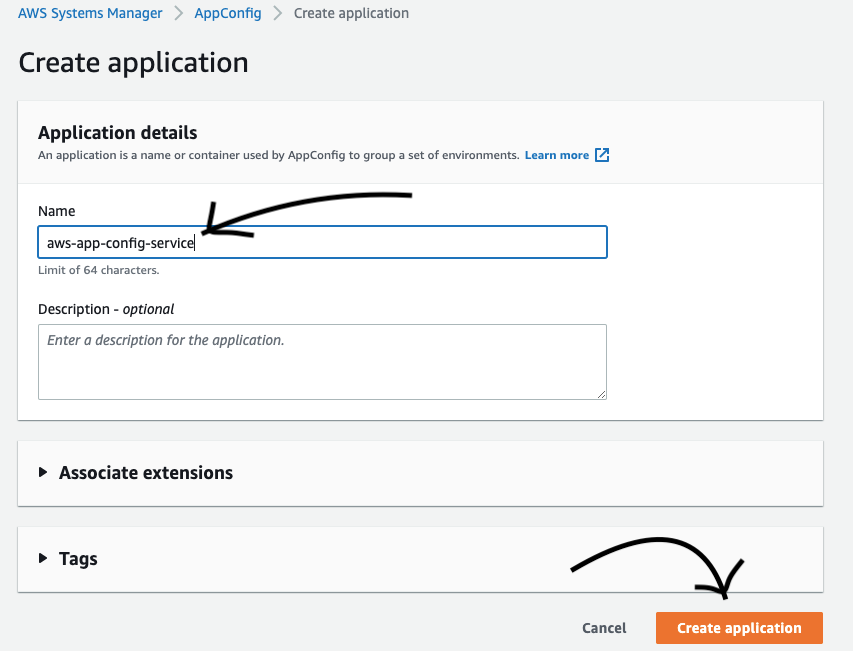Click the Create application breadcrumb entry
The width and height of the screenshot is (853, 651).
point(351,13)
